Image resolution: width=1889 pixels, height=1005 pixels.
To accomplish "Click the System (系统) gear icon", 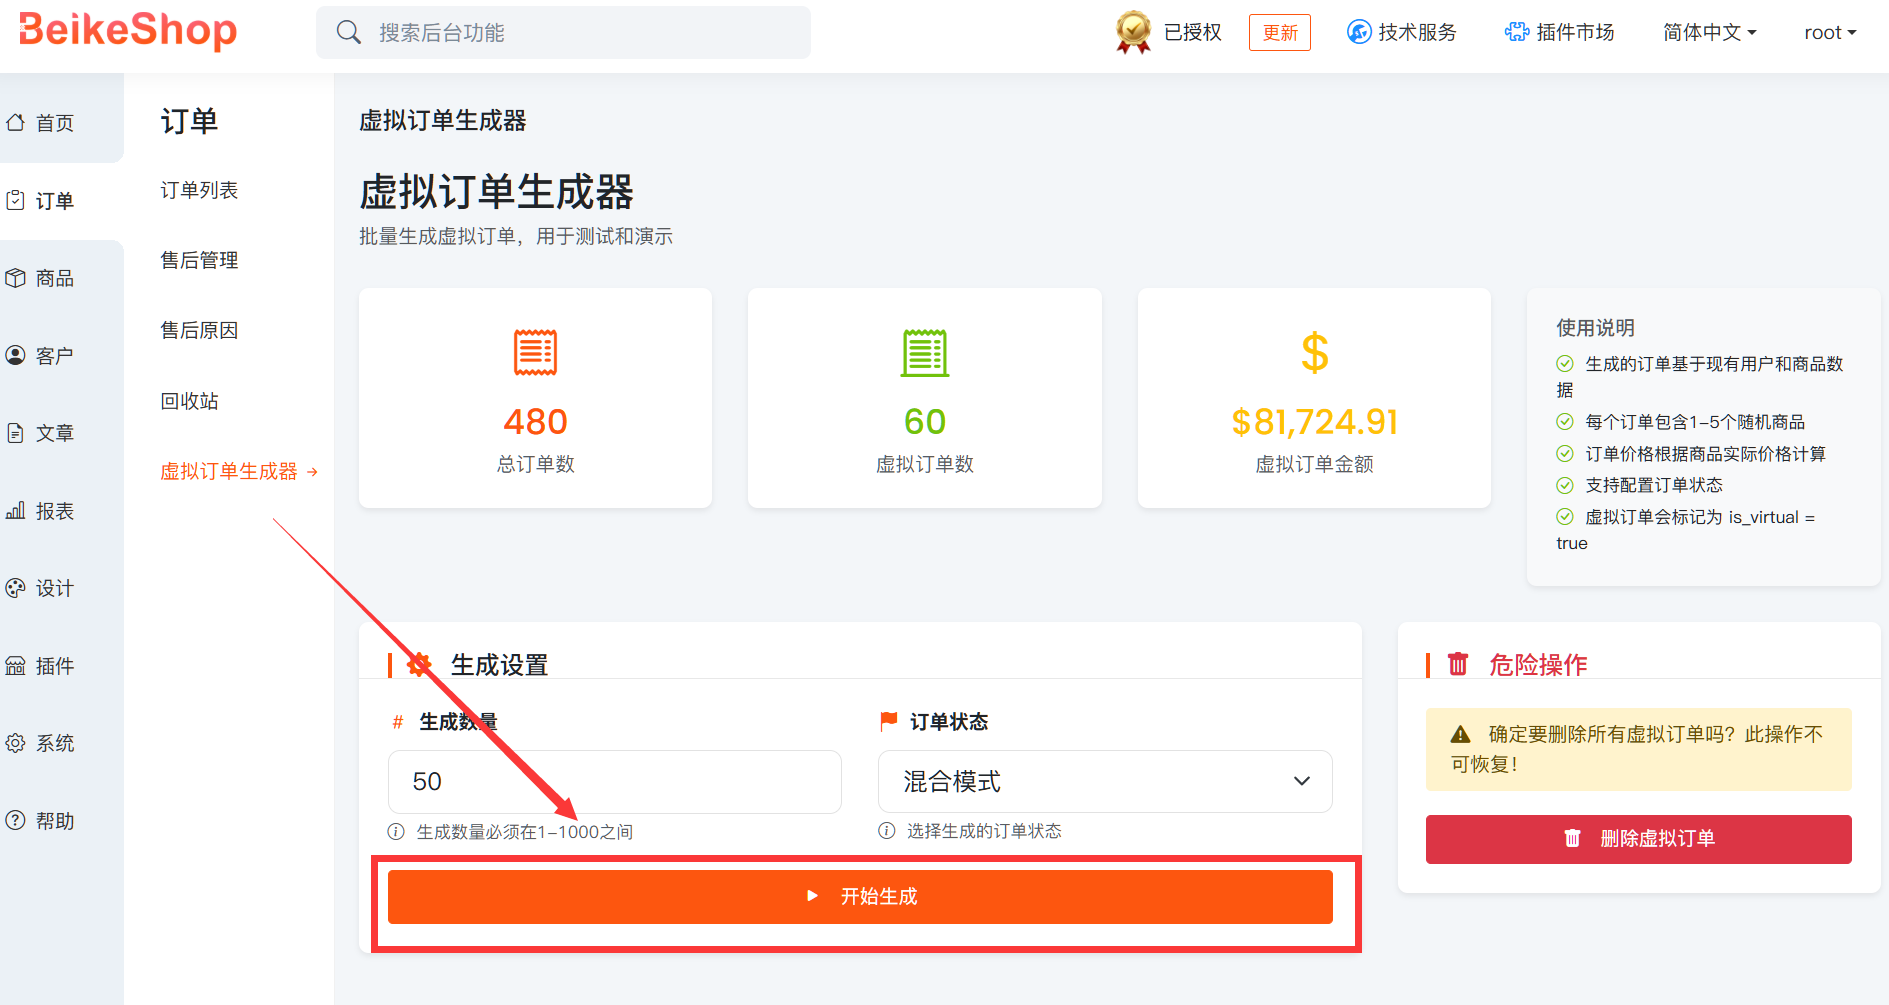I will 16,743.
